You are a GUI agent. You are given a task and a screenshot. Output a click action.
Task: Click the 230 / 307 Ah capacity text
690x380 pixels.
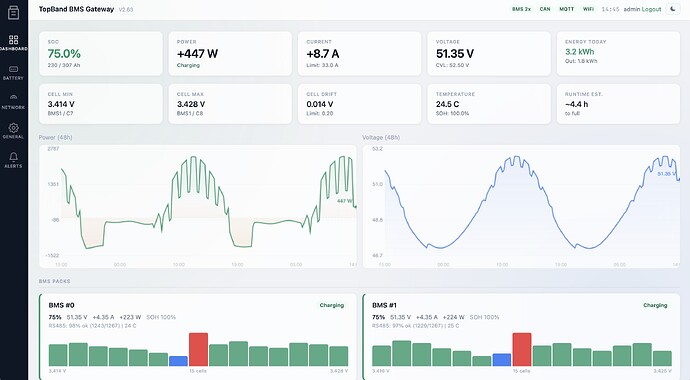click(64, 65)
